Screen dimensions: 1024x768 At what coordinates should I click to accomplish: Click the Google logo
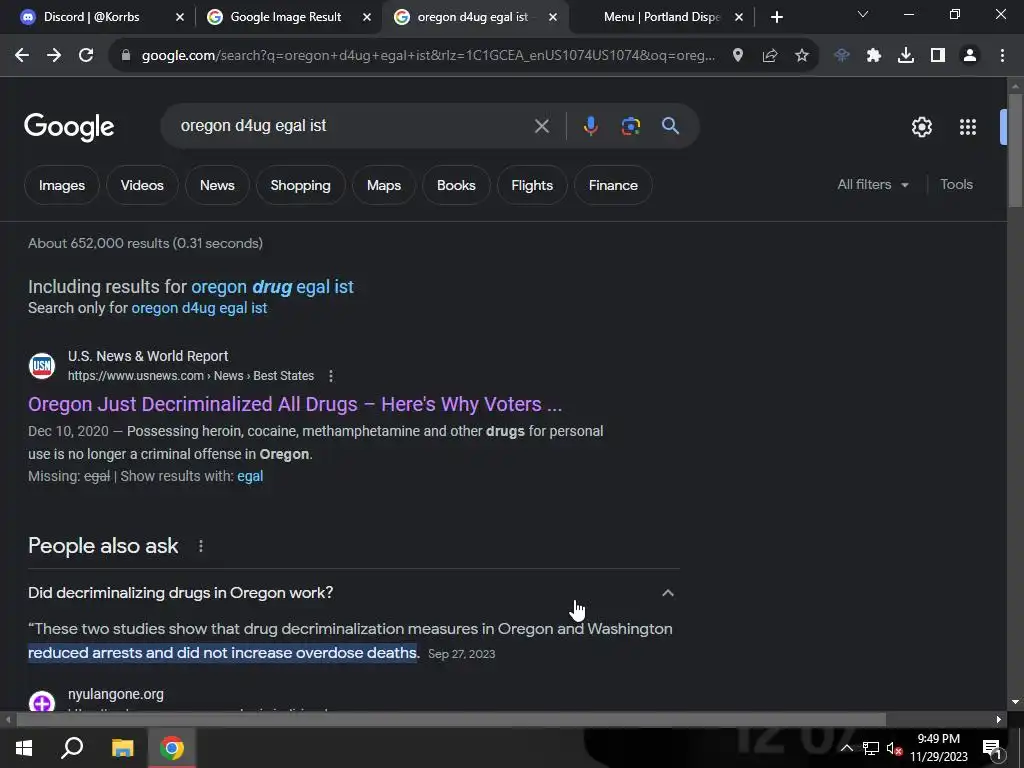[69, 127]
